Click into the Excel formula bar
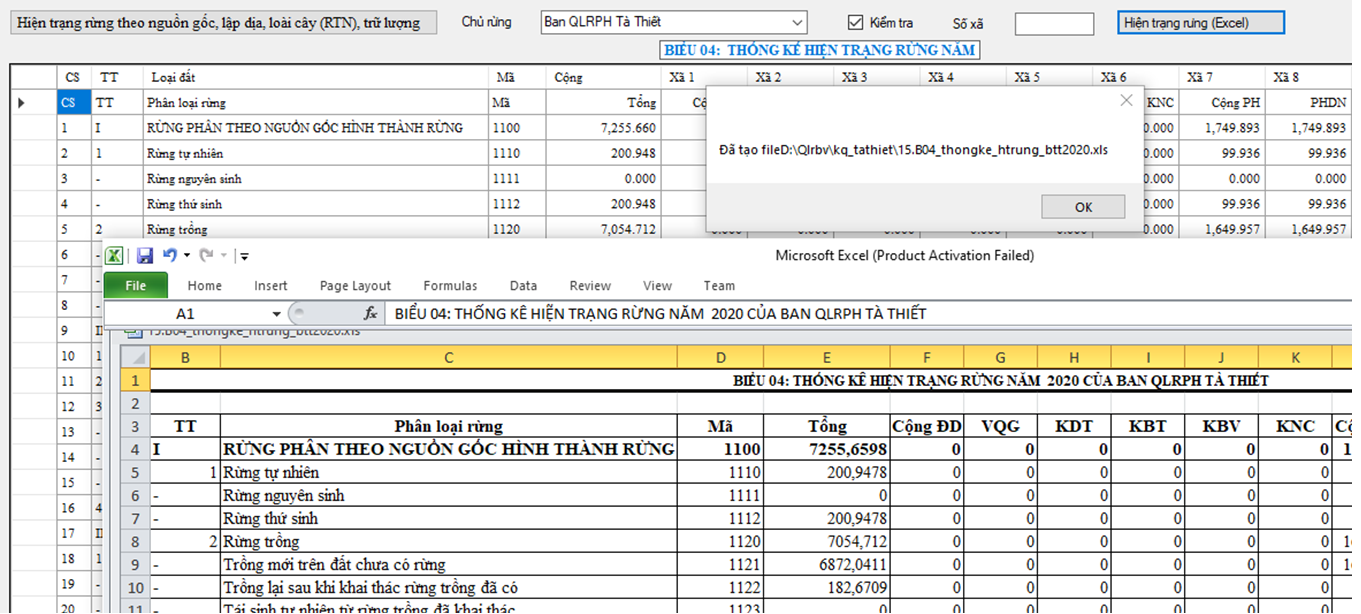Screen dimensions: 1361x614 point(870,314)
